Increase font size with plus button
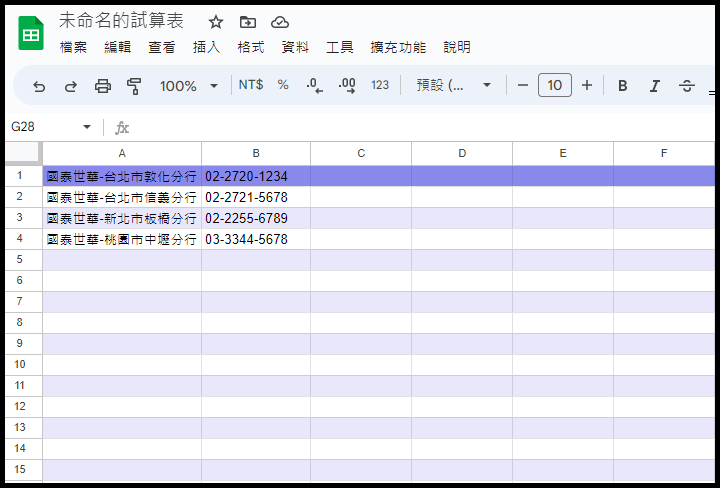Screen dimensions: 720x488 click(x=587, y=85)
